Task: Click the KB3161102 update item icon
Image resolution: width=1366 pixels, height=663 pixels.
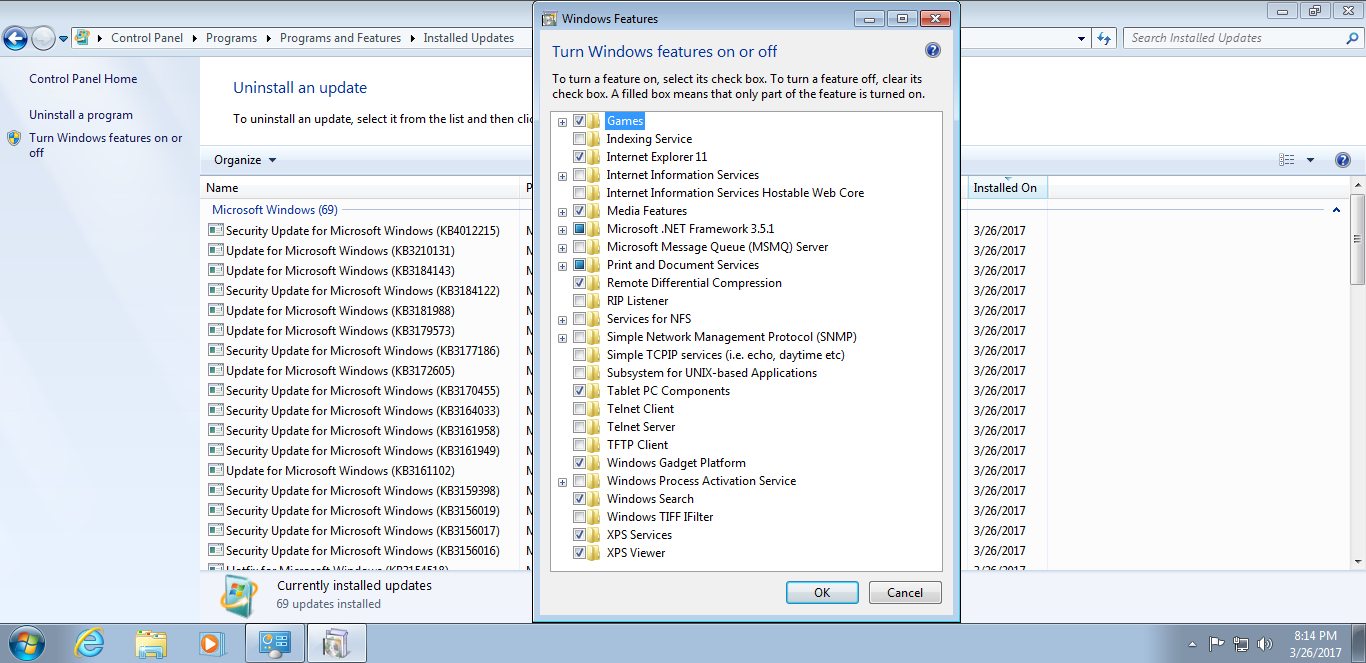Action: 215,470
